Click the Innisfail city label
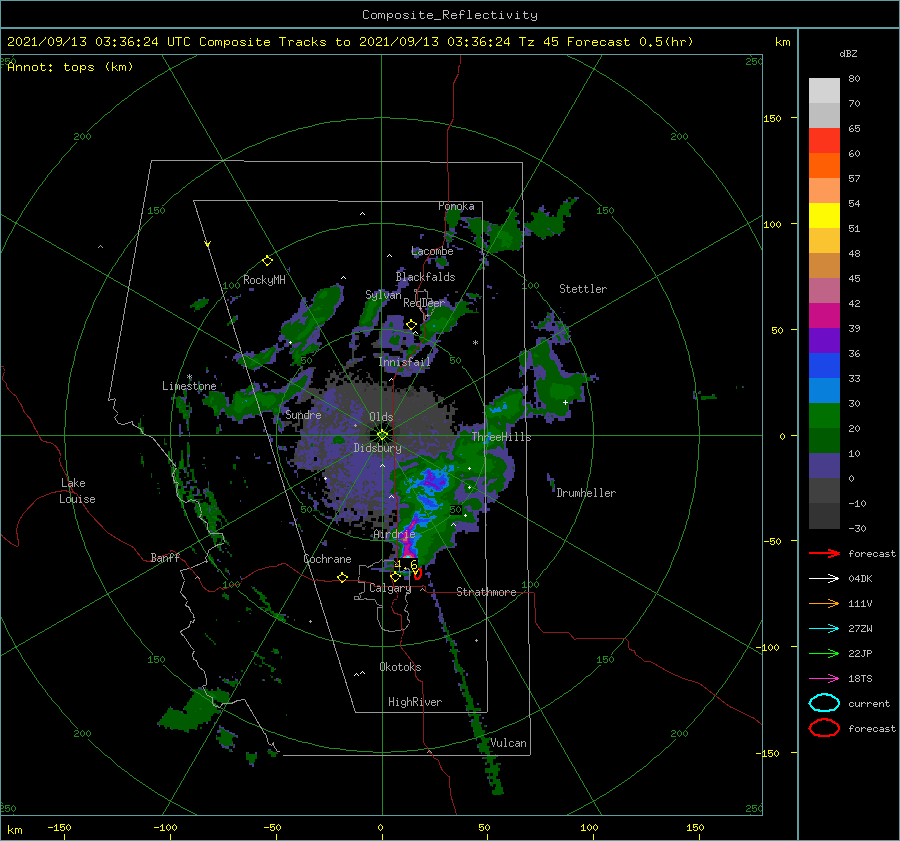 click(x=404, y=362)
